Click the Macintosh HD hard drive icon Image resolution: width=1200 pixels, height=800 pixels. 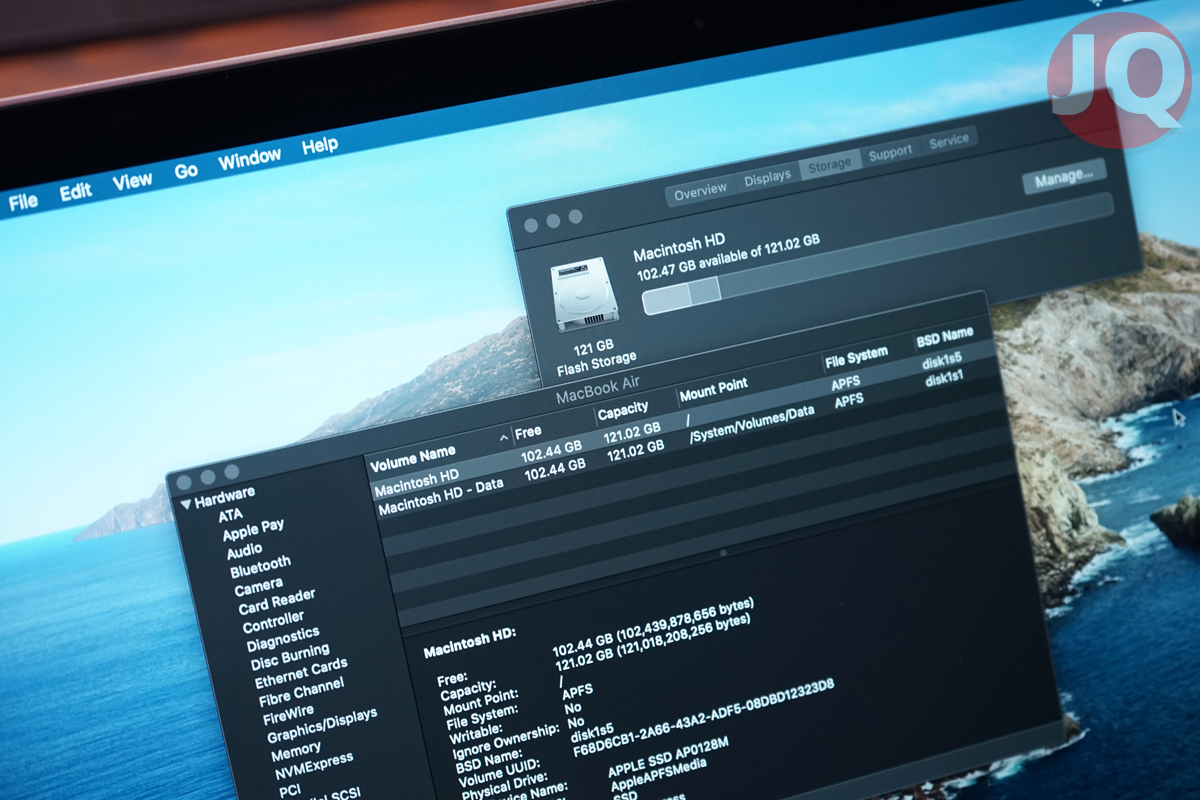point(585,295)
